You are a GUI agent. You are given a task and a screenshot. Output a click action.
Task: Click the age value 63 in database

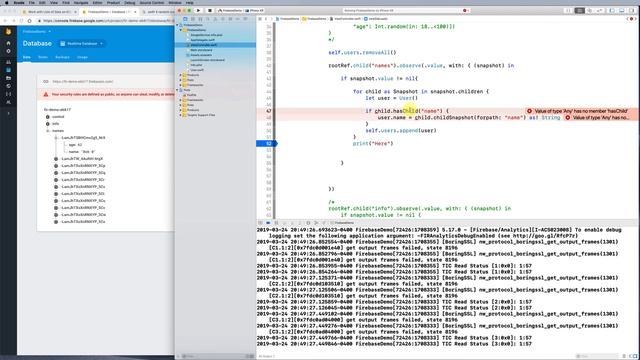click(80, 144)
